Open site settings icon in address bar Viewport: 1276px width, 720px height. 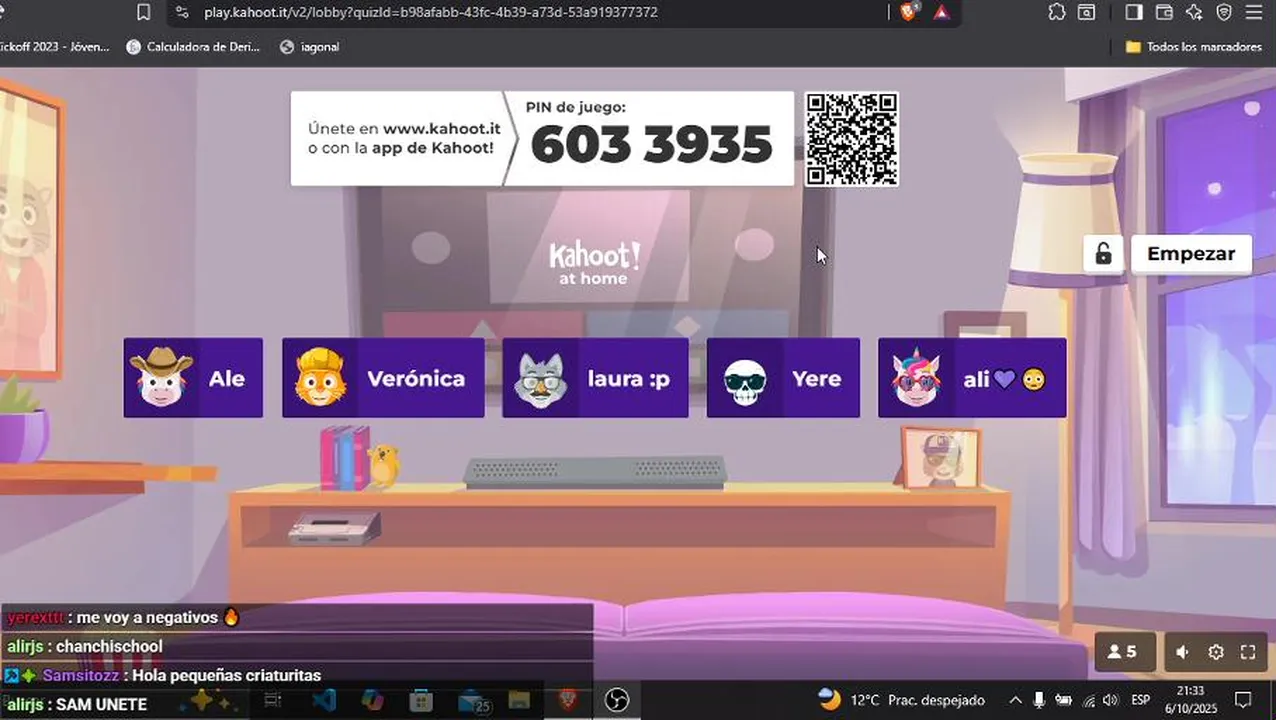coord(181,12)
